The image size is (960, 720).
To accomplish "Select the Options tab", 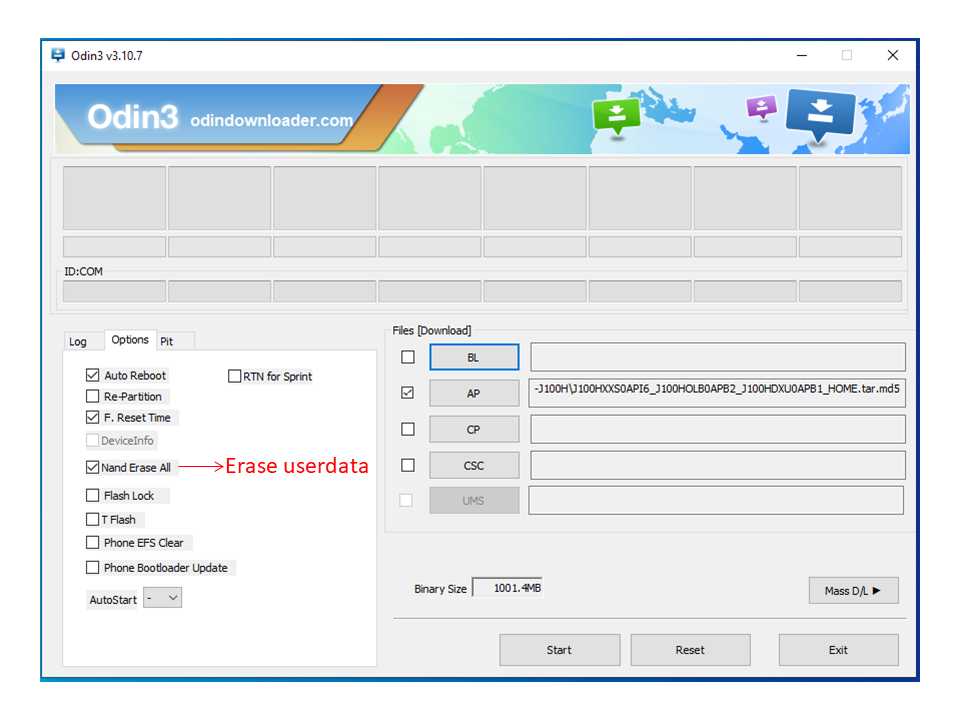I will pyautogui.click(x=130, y=339).
